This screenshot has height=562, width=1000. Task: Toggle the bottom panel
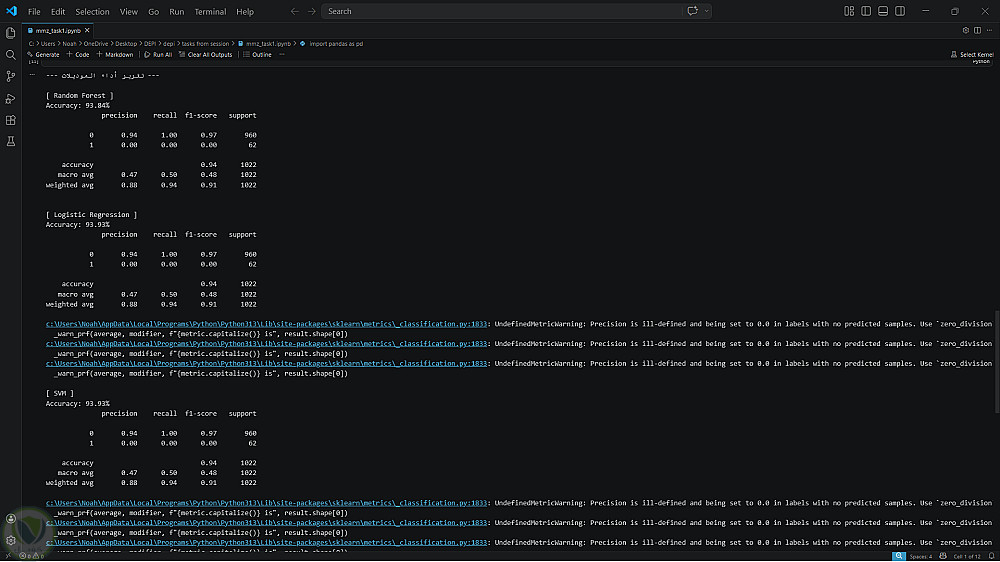click(x=883, y=11)
